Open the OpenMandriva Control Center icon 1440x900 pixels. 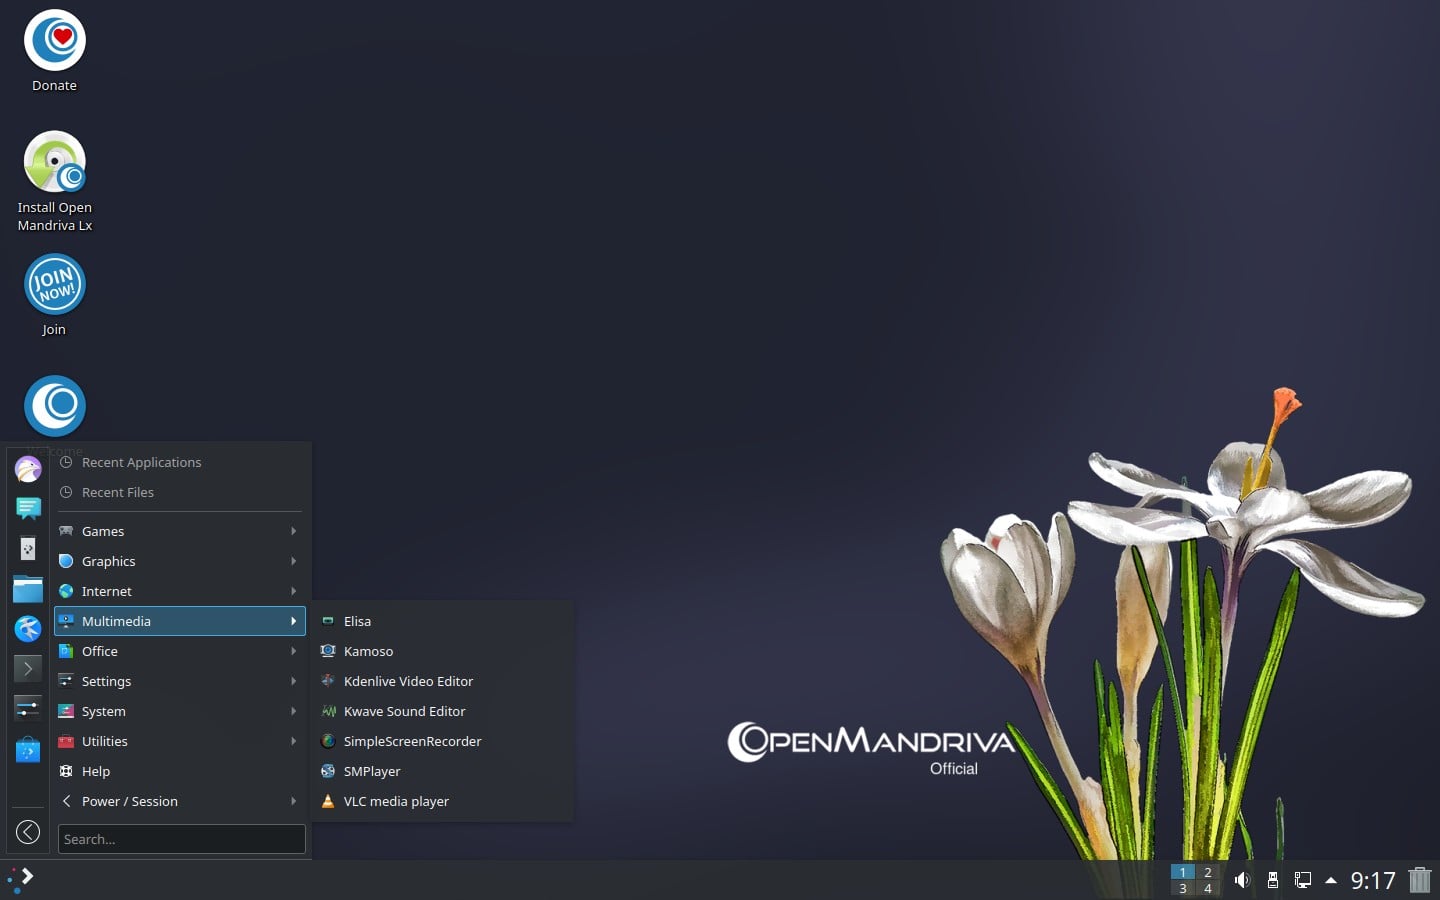pos(27,549)
